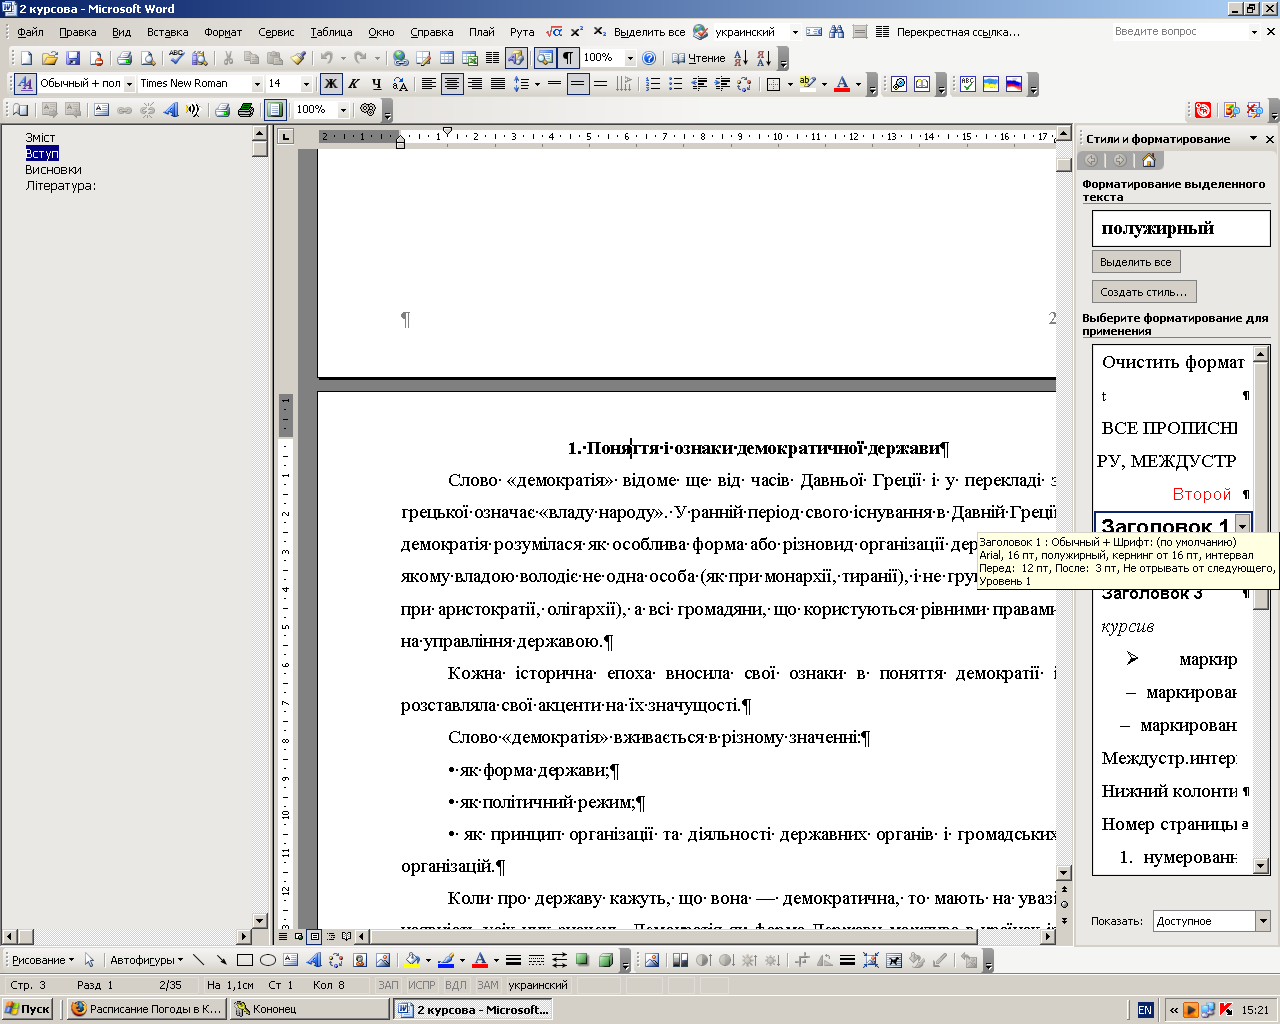Image resolution: width=1280 pixels, height=1024 pixels.
Task: Insert a table from Standard toolbar
Action: [x=447, y=58]
